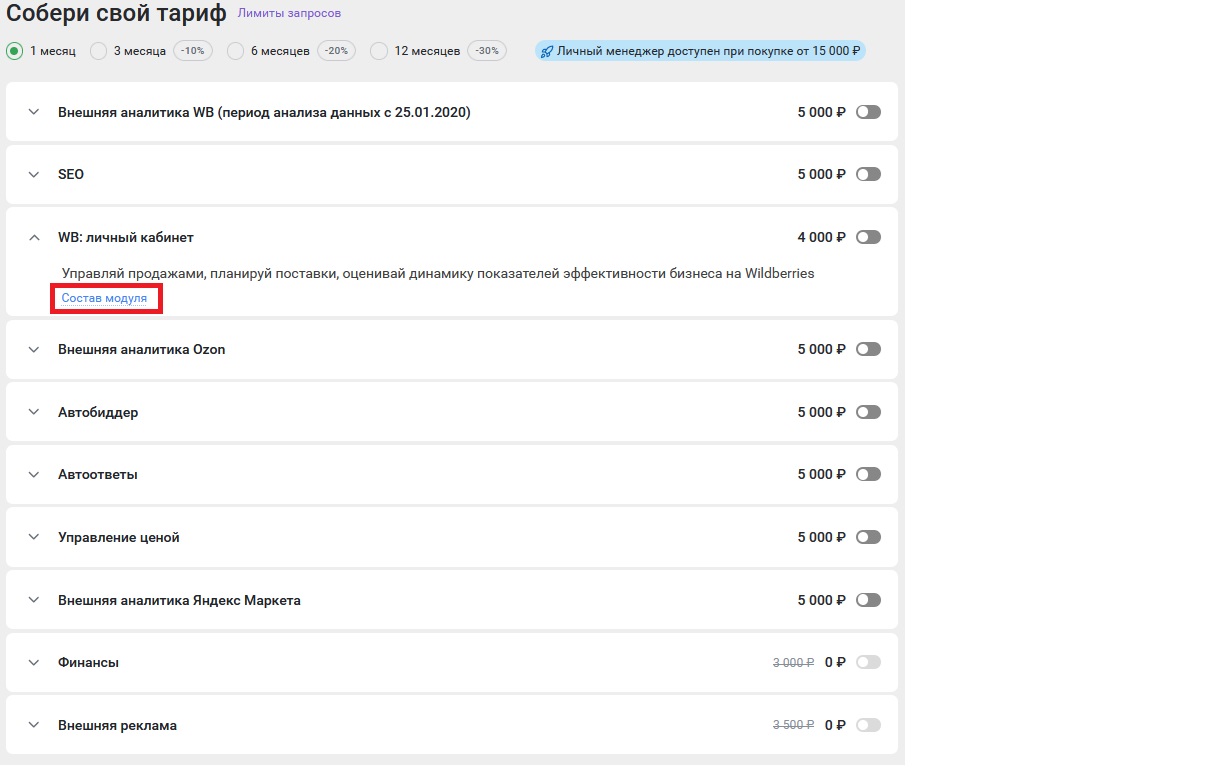Enable the Внешняя аналитика WB module toggle
This screenshot has height=774, width=1217.
pos(868,112)
